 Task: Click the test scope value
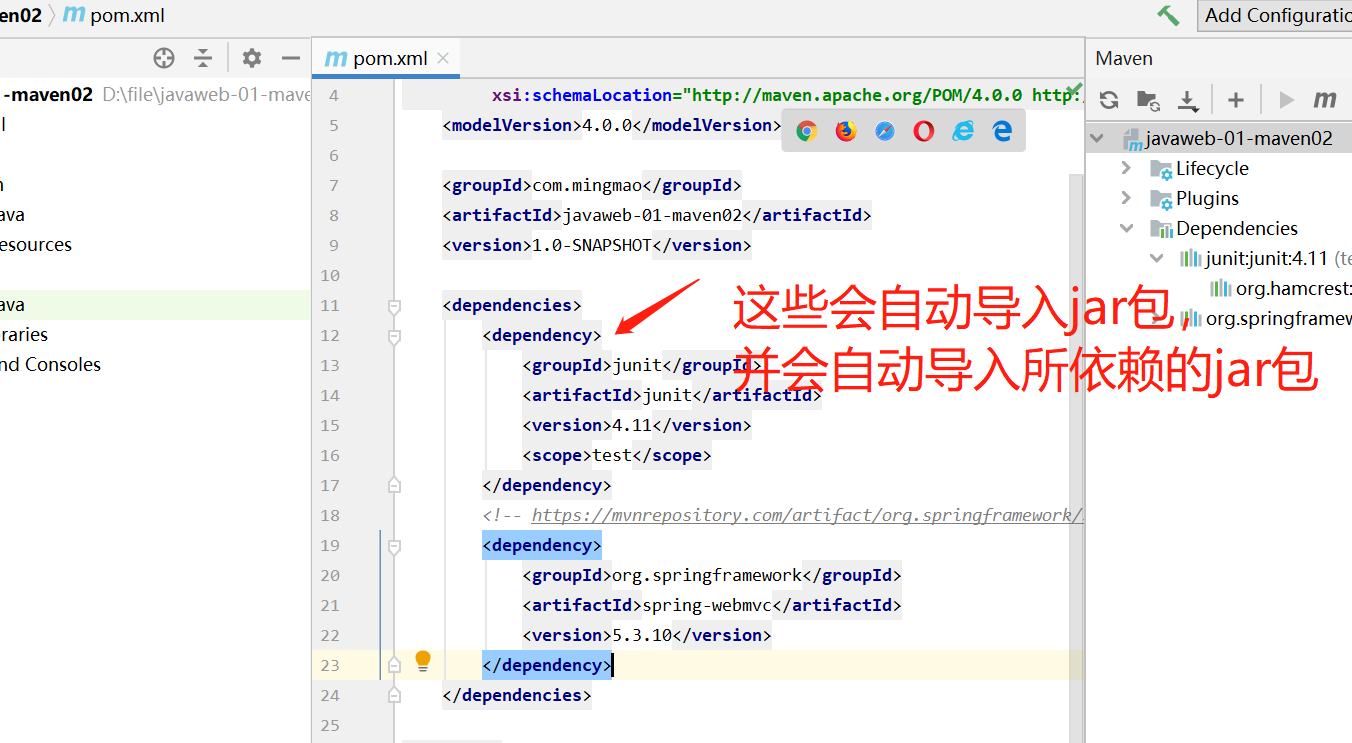click(612, 455)
